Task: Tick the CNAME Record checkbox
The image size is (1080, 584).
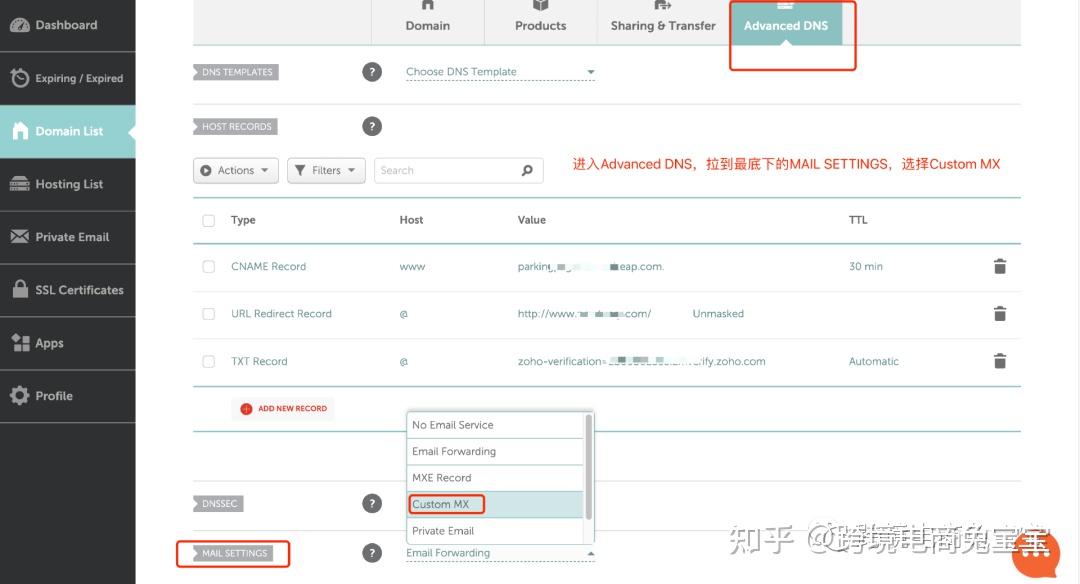Action: [x=209, y=267]
